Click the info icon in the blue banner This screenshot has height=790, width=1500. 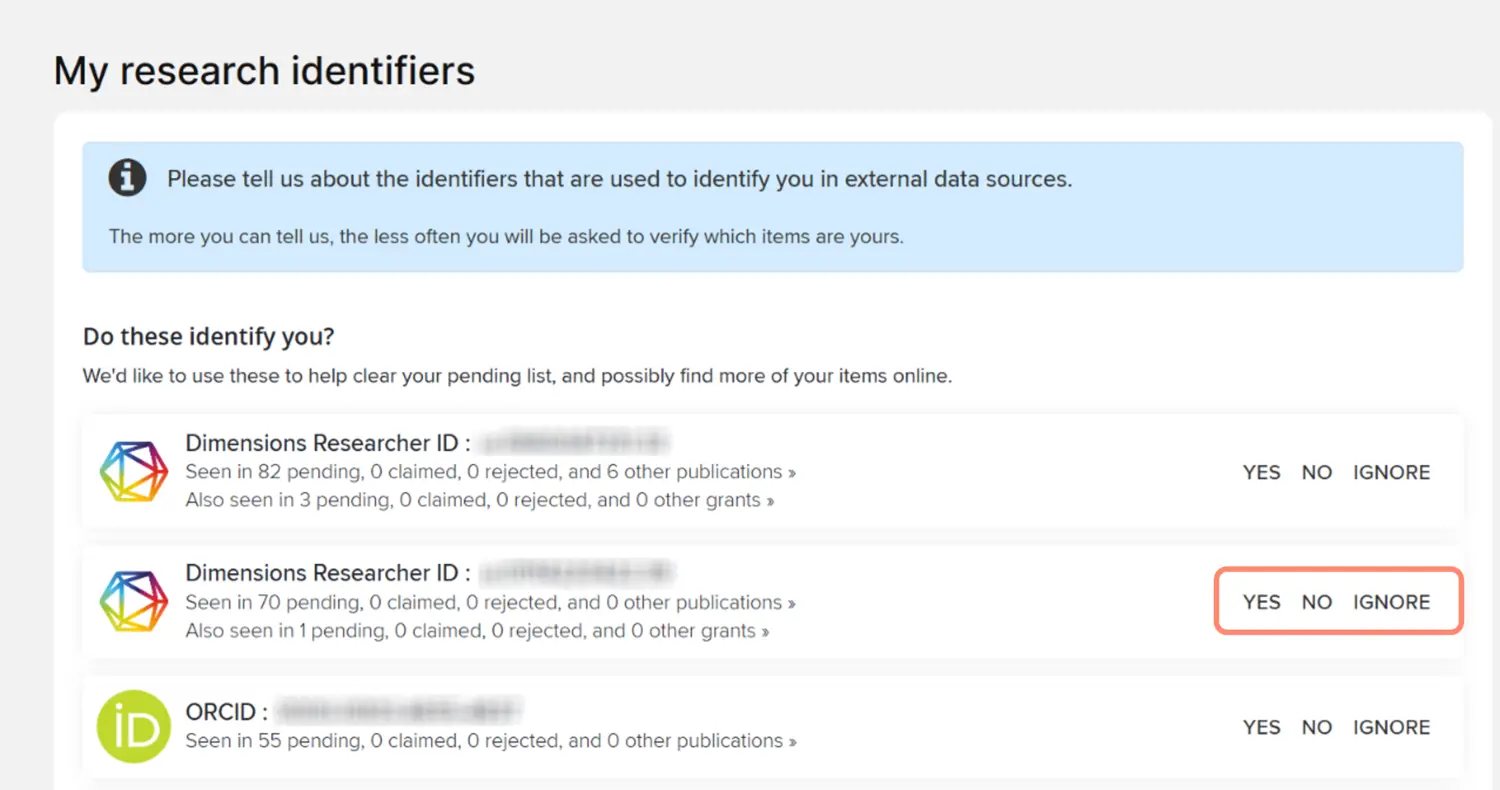(x=129, y=177)
